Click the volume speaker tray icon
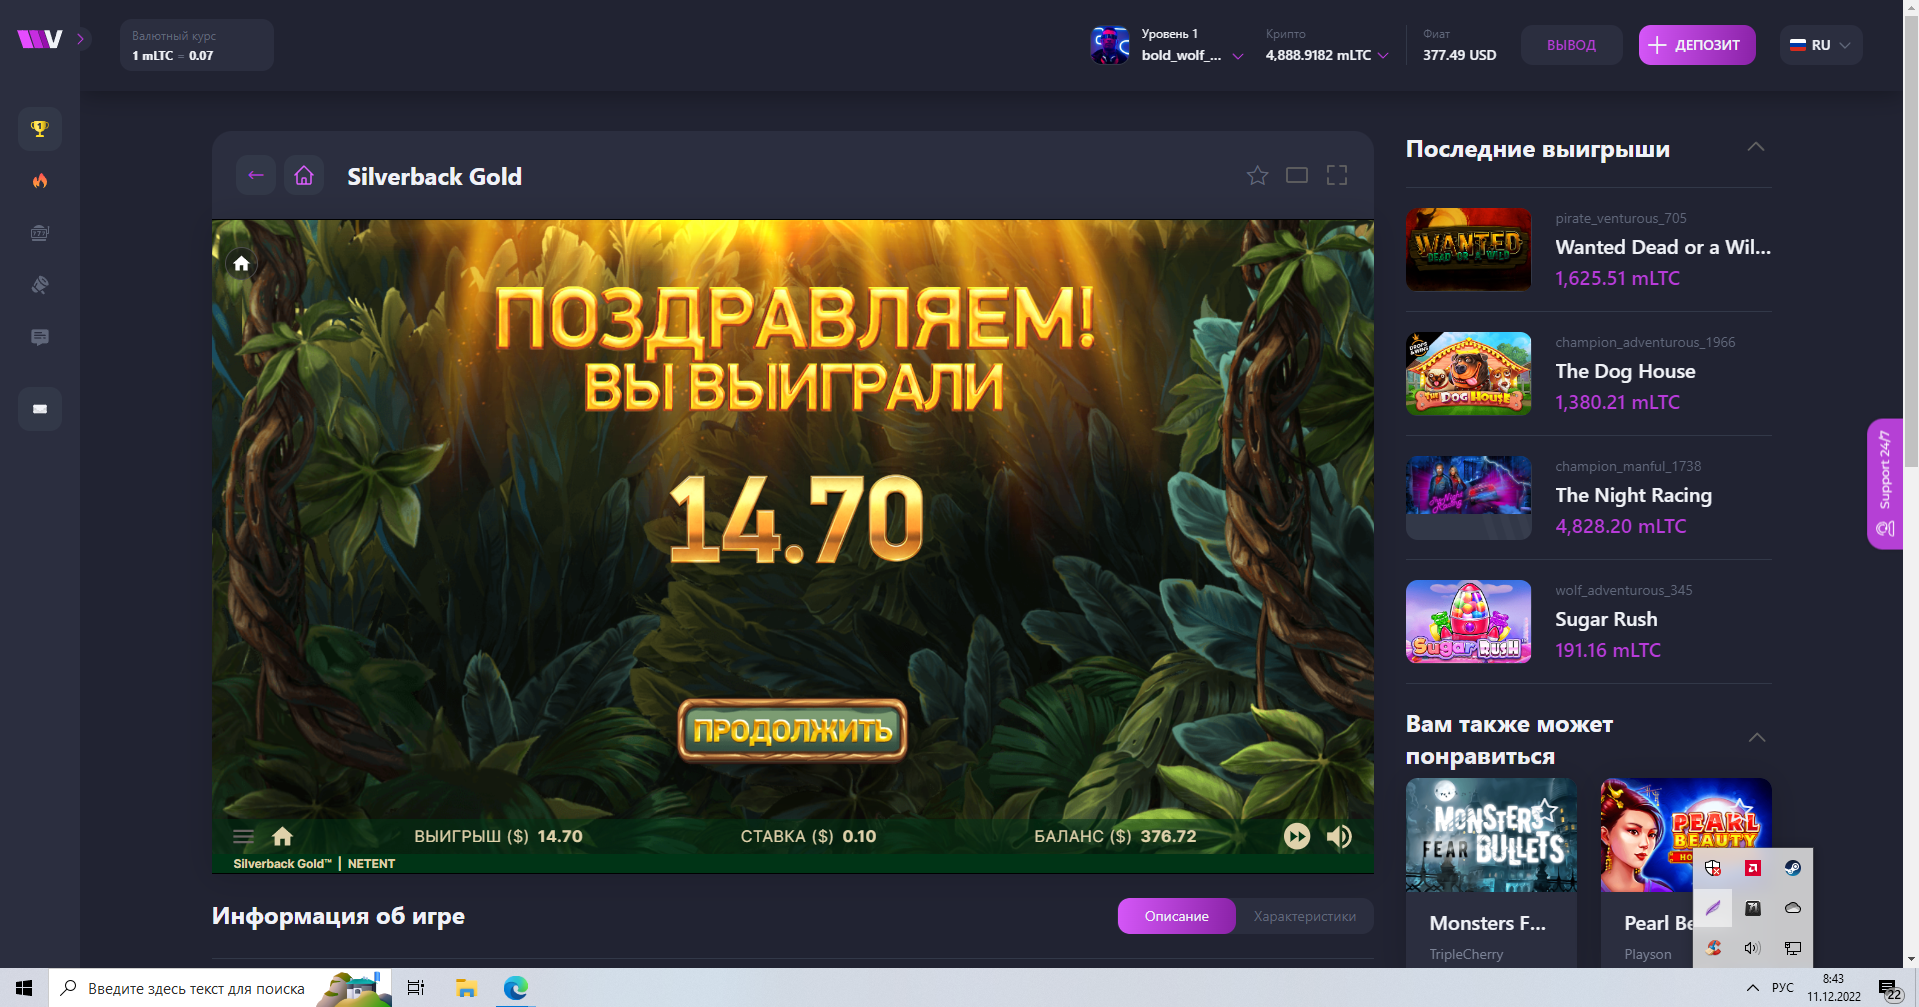Image resolution: width=1919 pixels, height=1007 pixels. [x=1753, y=948]
